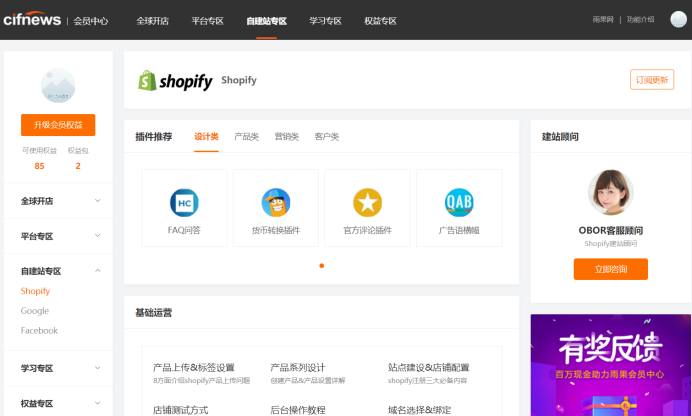Collapse the 自建站专区 sidebar section
Screen dimensions: 692x416
coord(58,271)
